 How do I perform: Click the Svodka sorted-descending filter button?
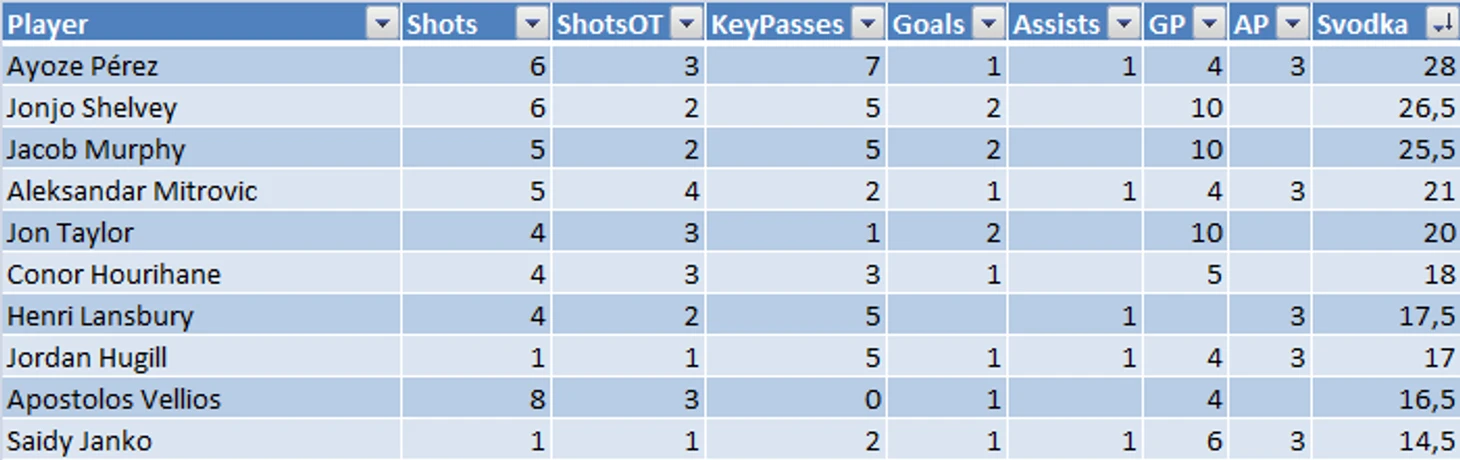click(1442, 25)
